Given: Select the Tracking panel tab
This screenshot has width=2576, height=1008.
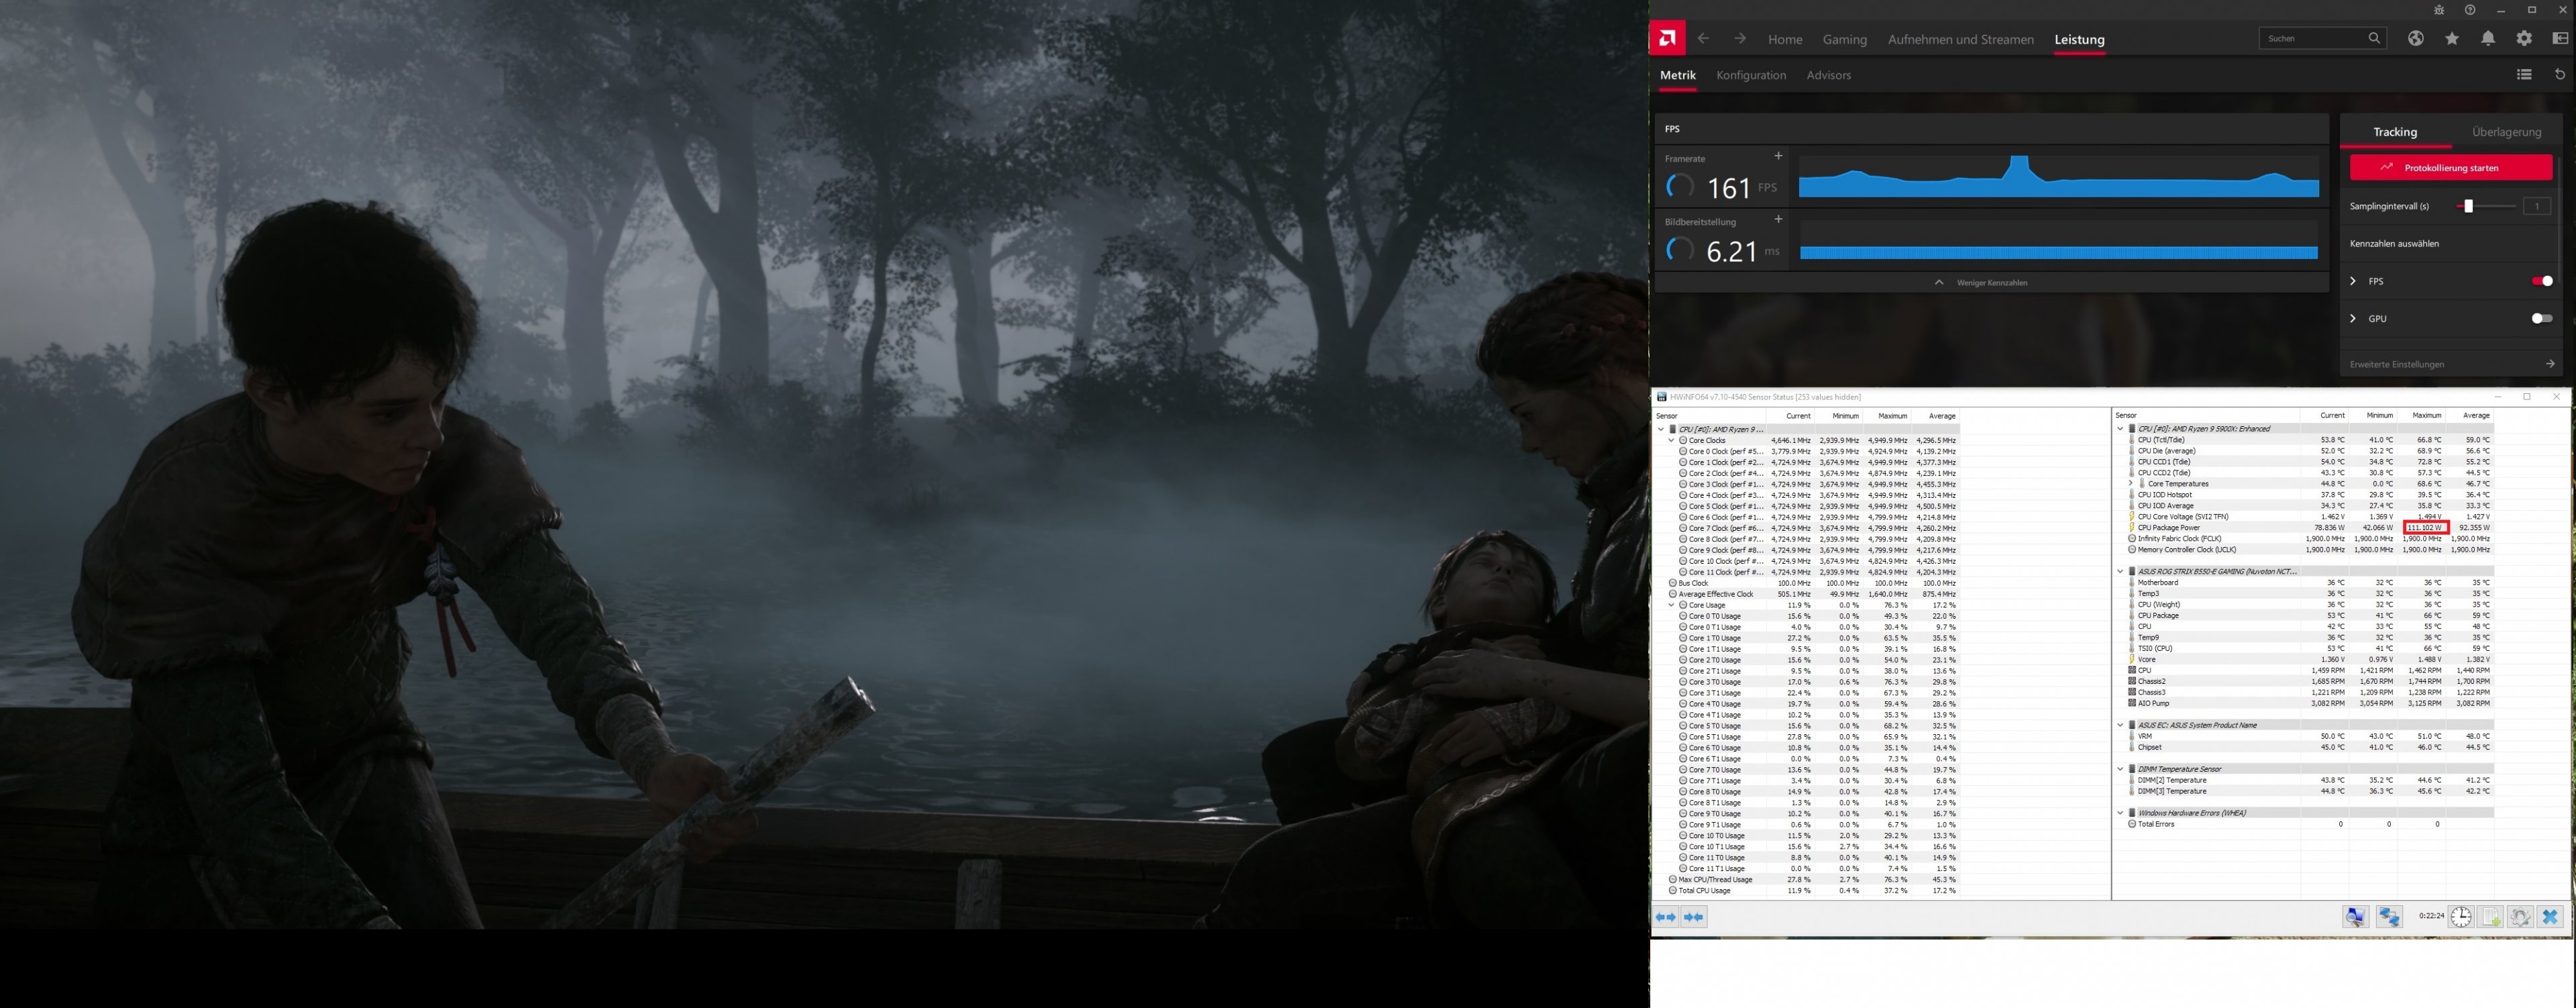Looking at the screenshot, I should coord(2395,132).
